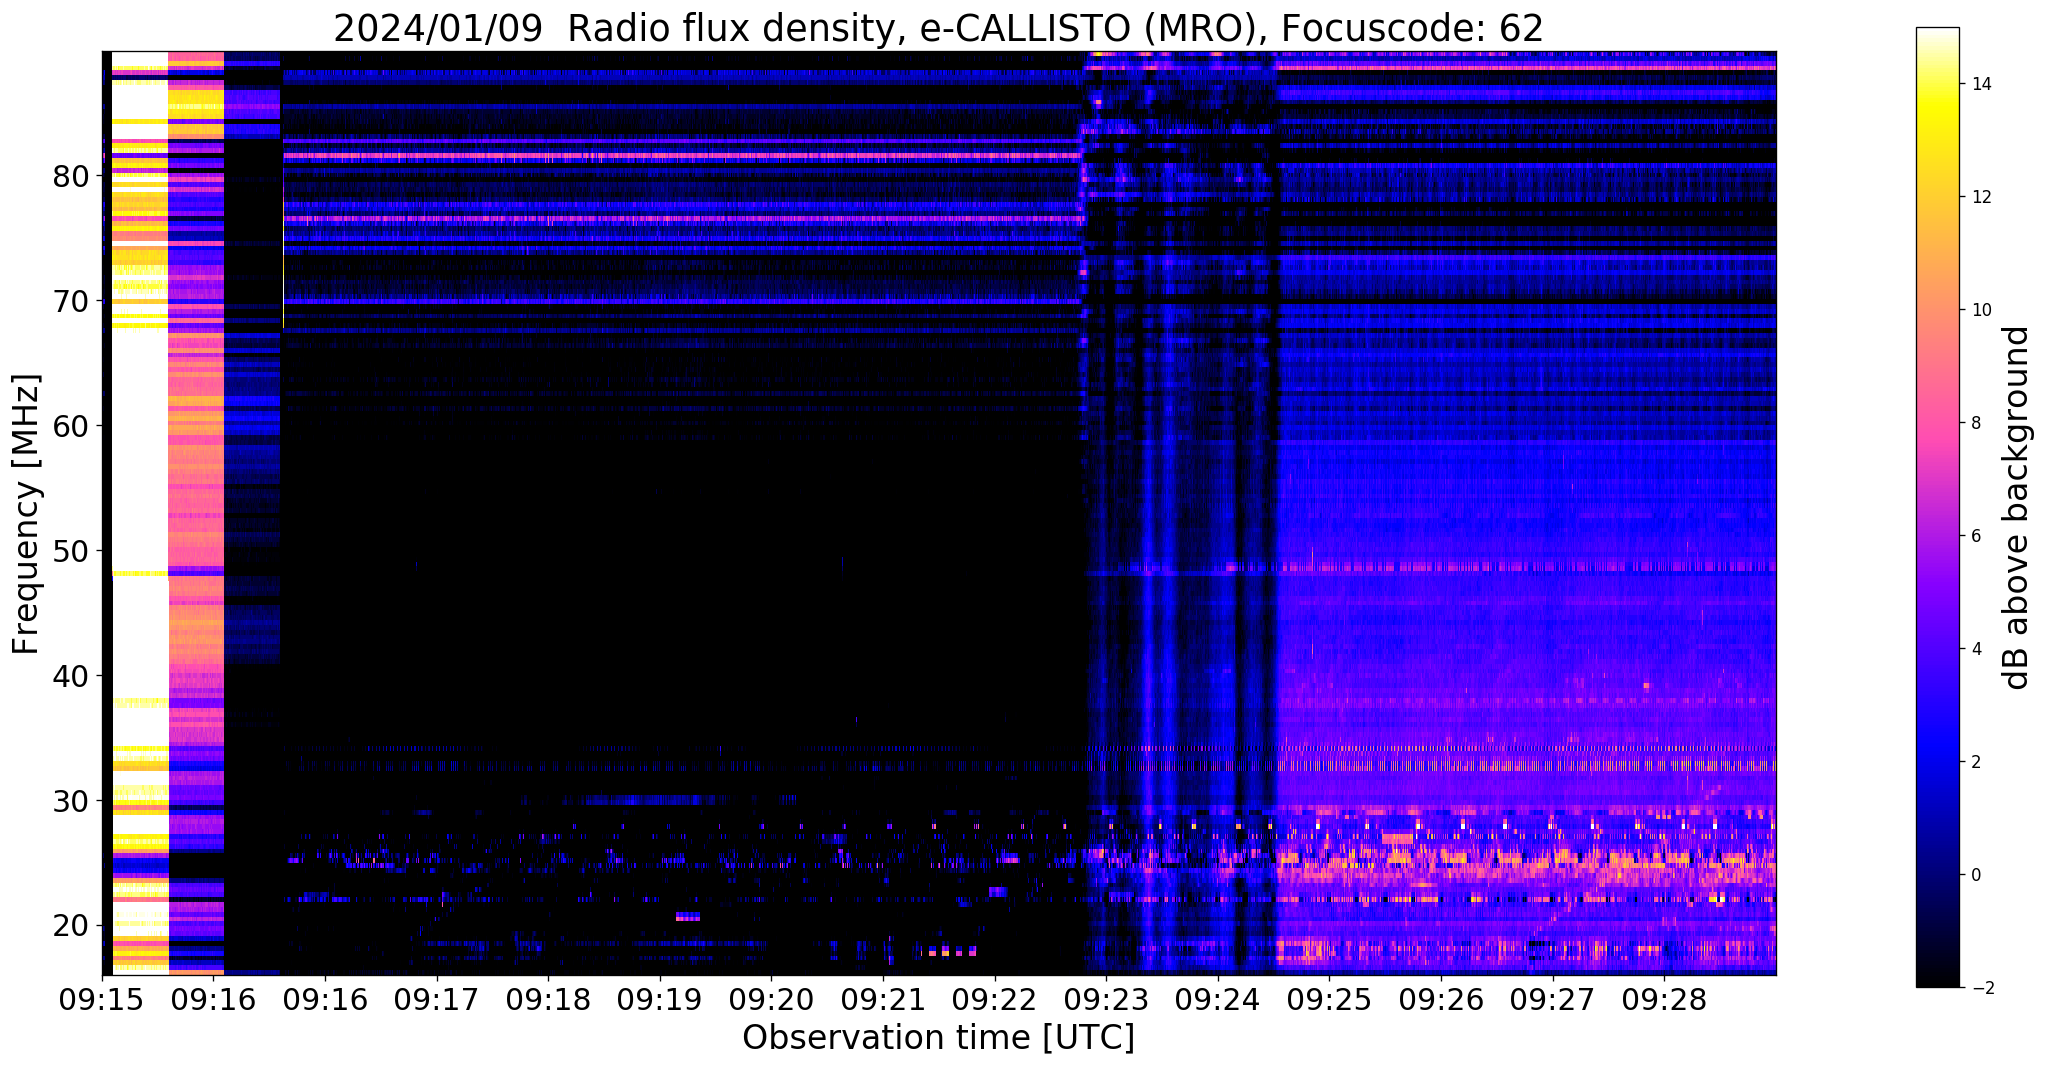
Task: Click the 20 MHz frequency tick label
Action: pyautogui.click(x=70, y=926)
